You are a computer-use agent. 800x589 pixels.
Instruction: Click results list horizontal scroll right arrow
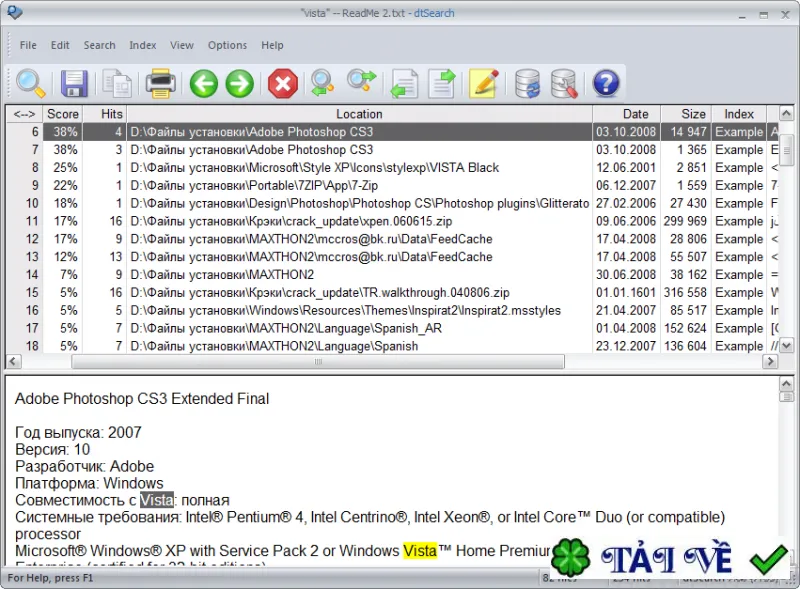coord(769,361)
